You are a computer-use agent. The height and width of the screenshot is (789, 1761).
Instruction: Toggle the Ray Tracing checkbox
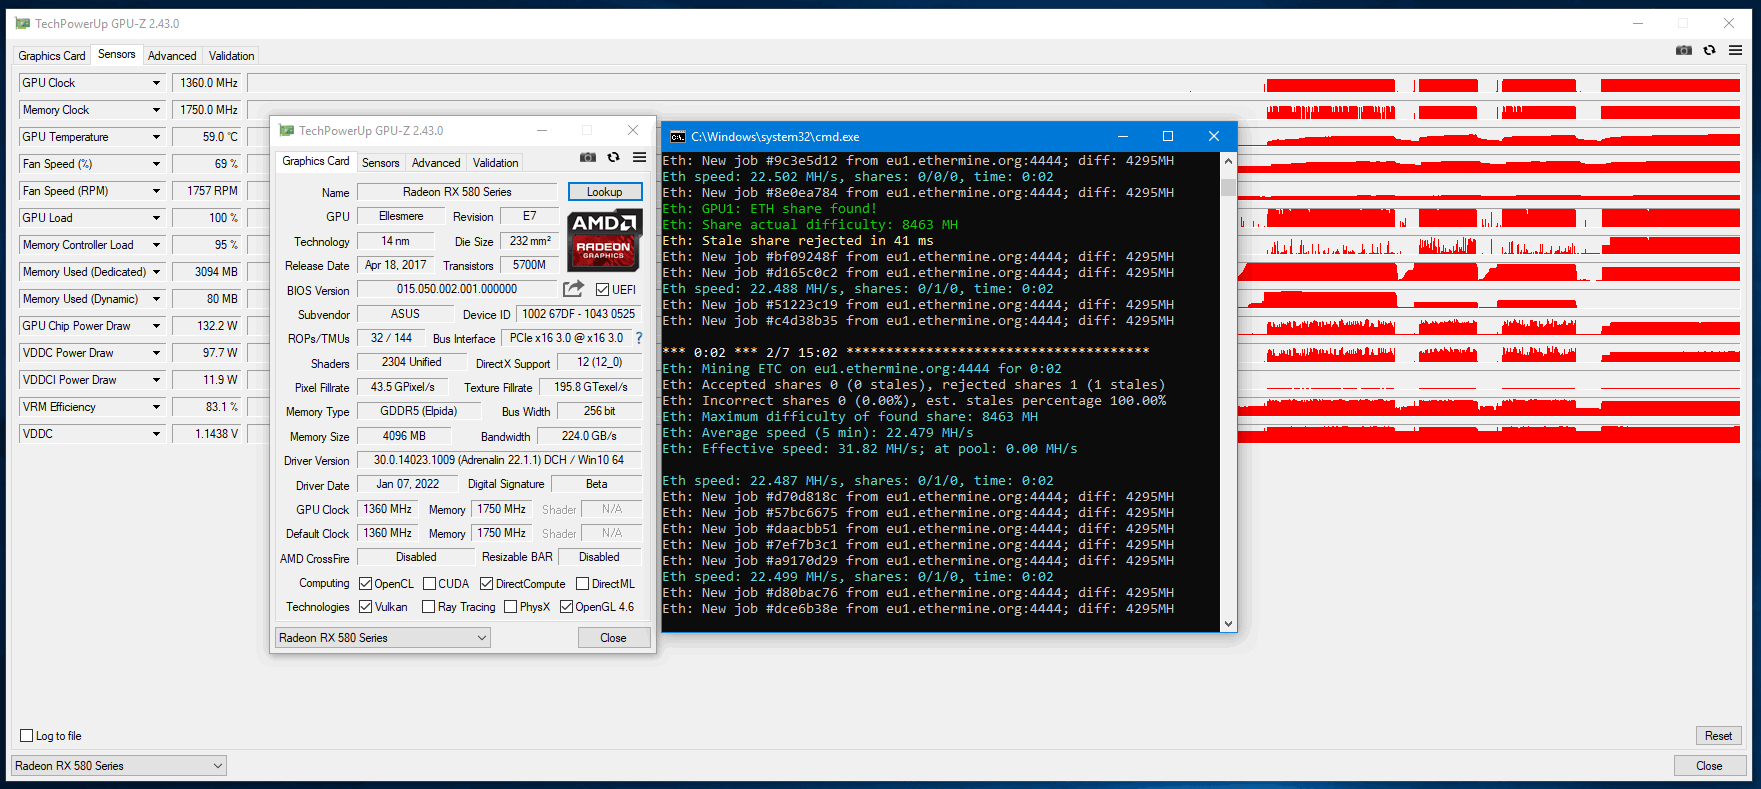click(x=429, y=607)
